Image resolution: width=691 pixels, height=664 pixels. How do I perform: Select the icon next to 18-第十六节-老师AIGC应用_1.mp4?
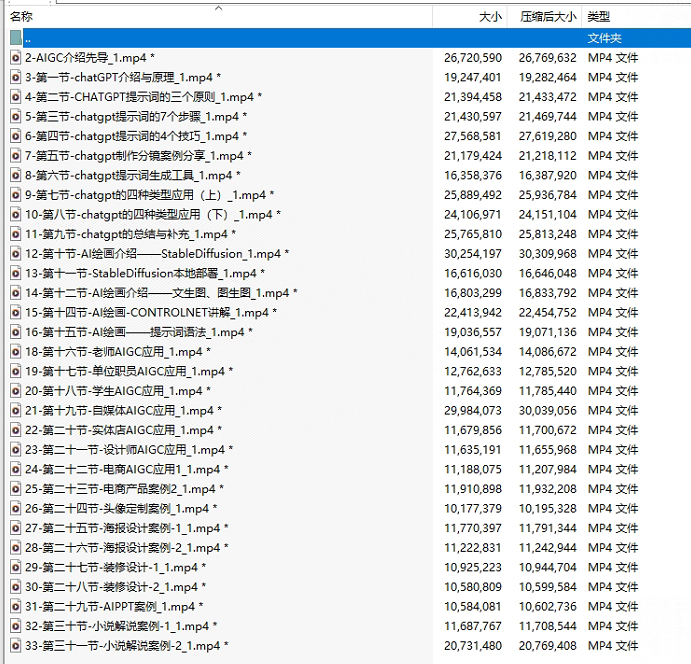click(x=15, y=351)
